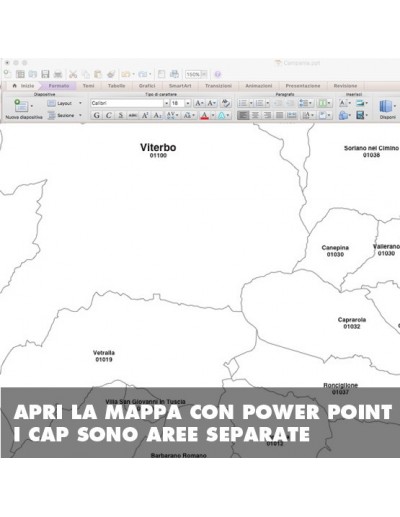Viewport: 400px width, 517px height.
Task: Select the Caprarola 01032 map label
Action: pyautogui.click(x=352, y=323)
